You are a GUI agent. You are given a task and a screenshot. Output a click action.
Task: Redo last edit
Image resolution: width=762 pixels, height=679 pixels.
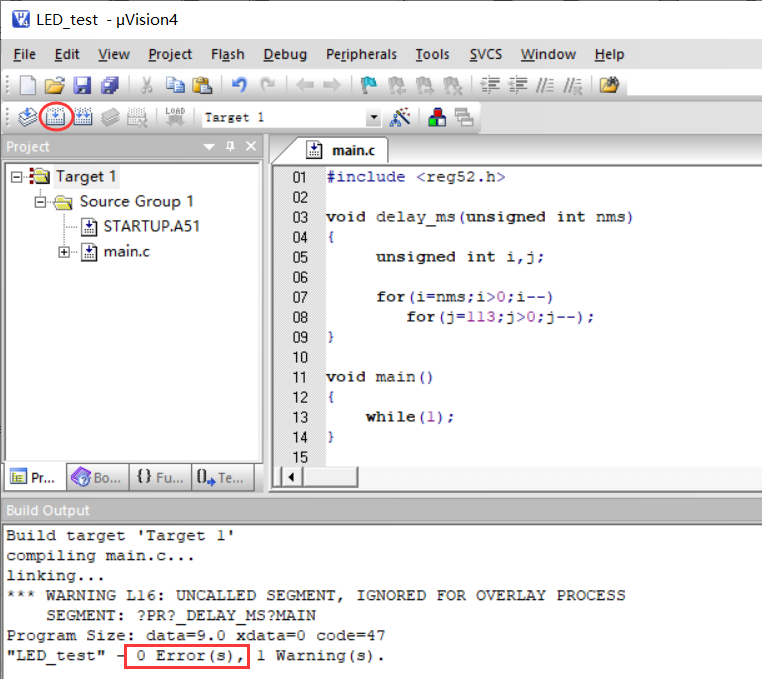(267, 85)
